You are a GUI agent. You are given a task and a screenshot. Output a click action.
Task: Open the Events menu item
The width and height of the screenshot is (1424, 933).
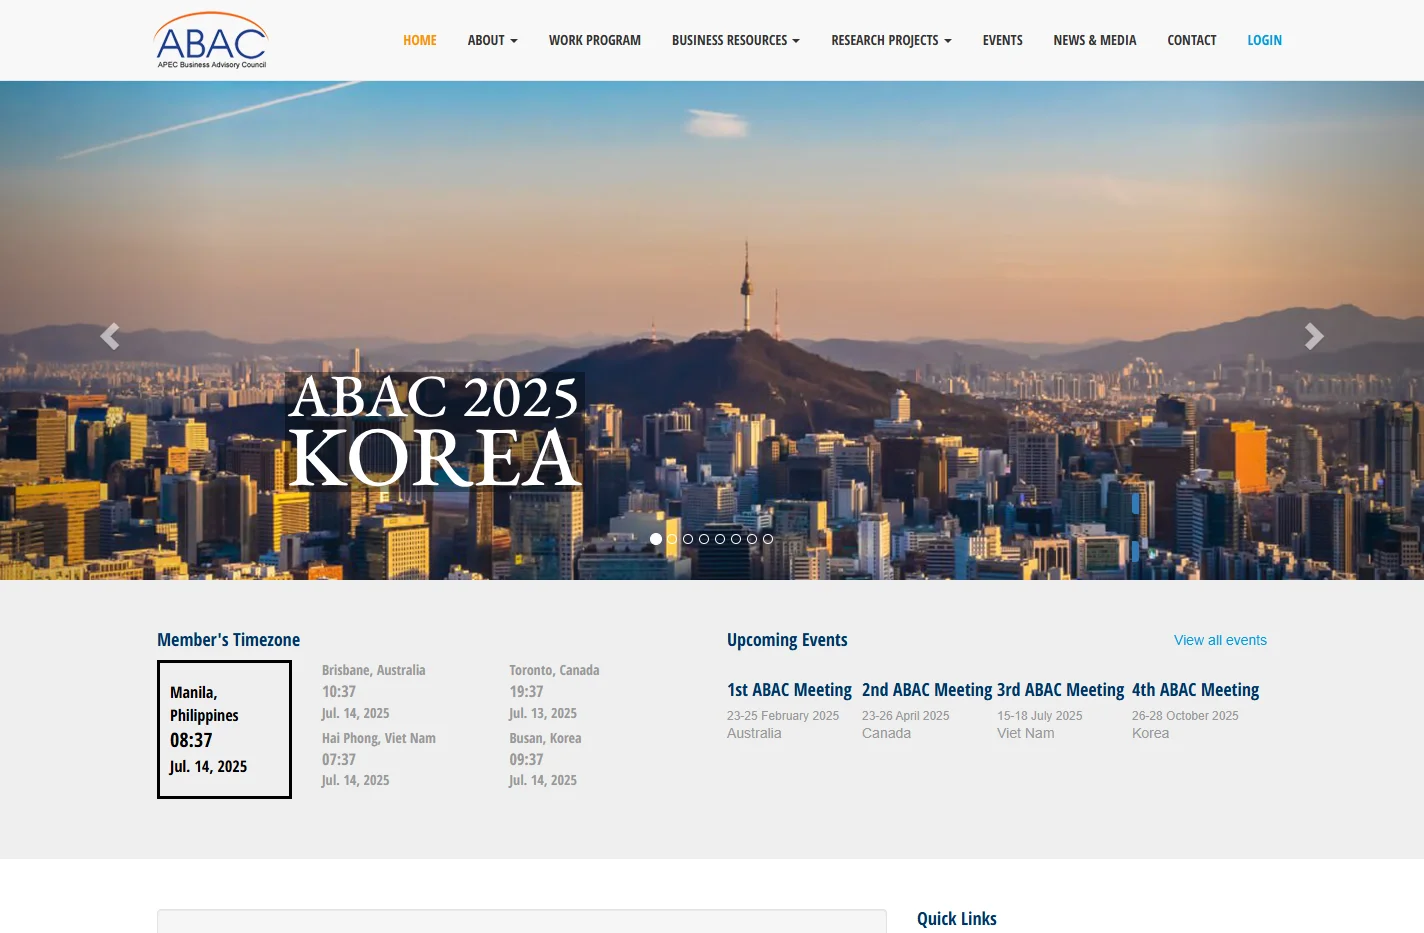[x=1002, y=40]
